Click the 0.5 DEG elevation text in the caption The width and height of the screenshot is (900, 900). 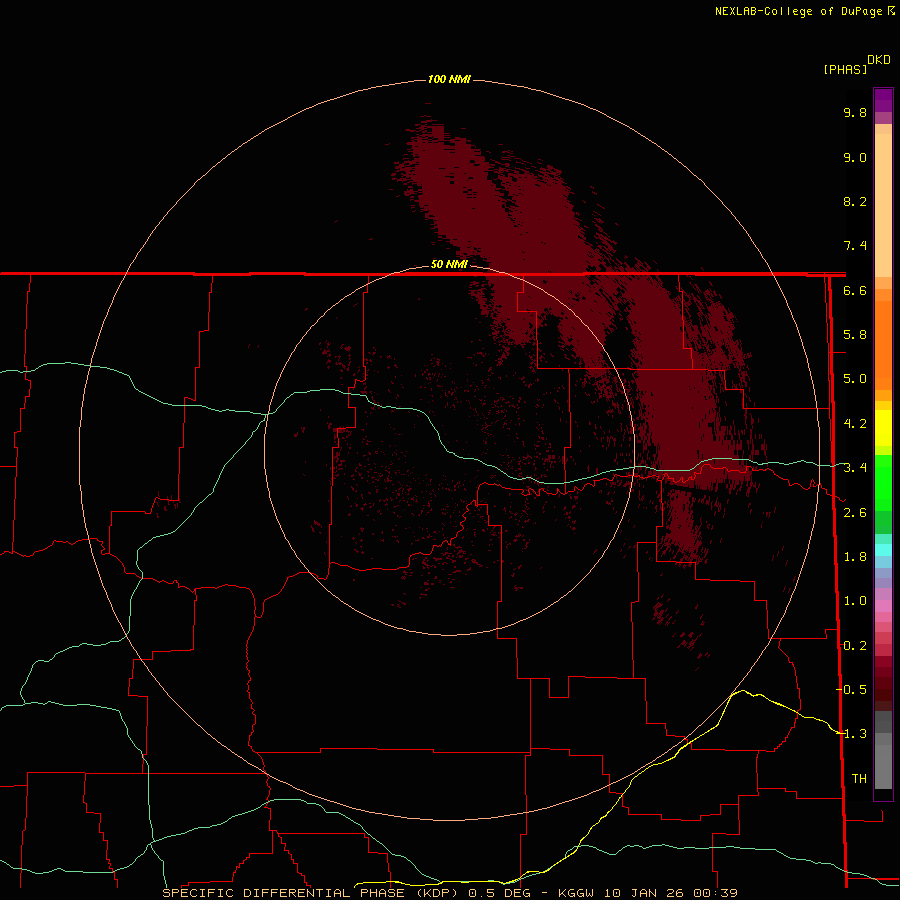[x=499, y=893]
